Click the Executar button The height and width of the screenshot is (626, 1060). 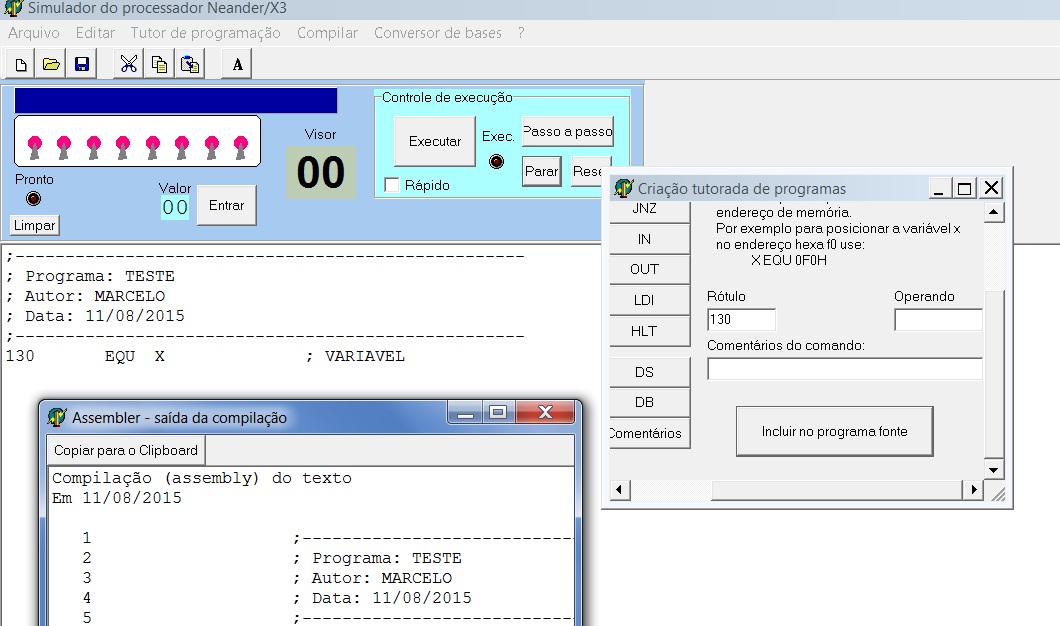coord(435,141)
